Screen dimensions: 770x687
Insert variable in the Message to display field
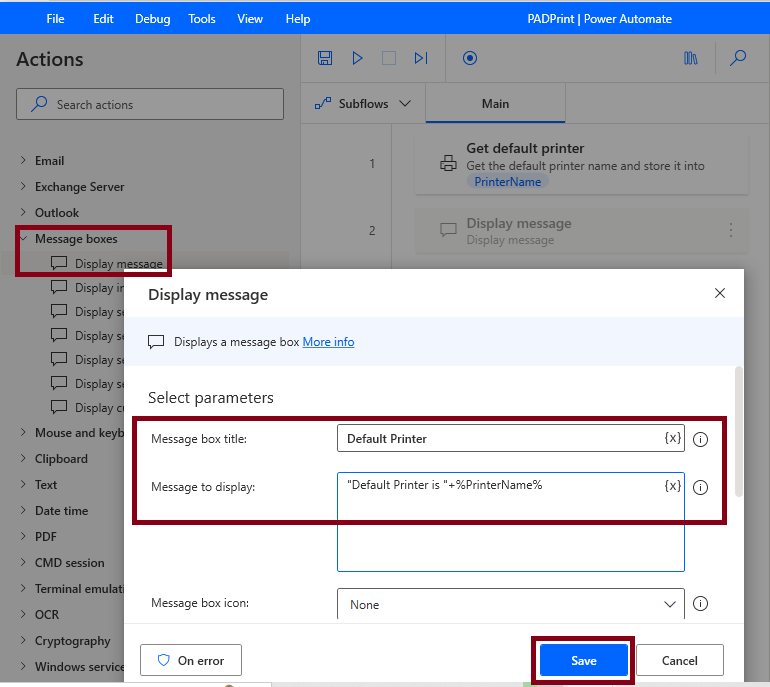(672, 485)
